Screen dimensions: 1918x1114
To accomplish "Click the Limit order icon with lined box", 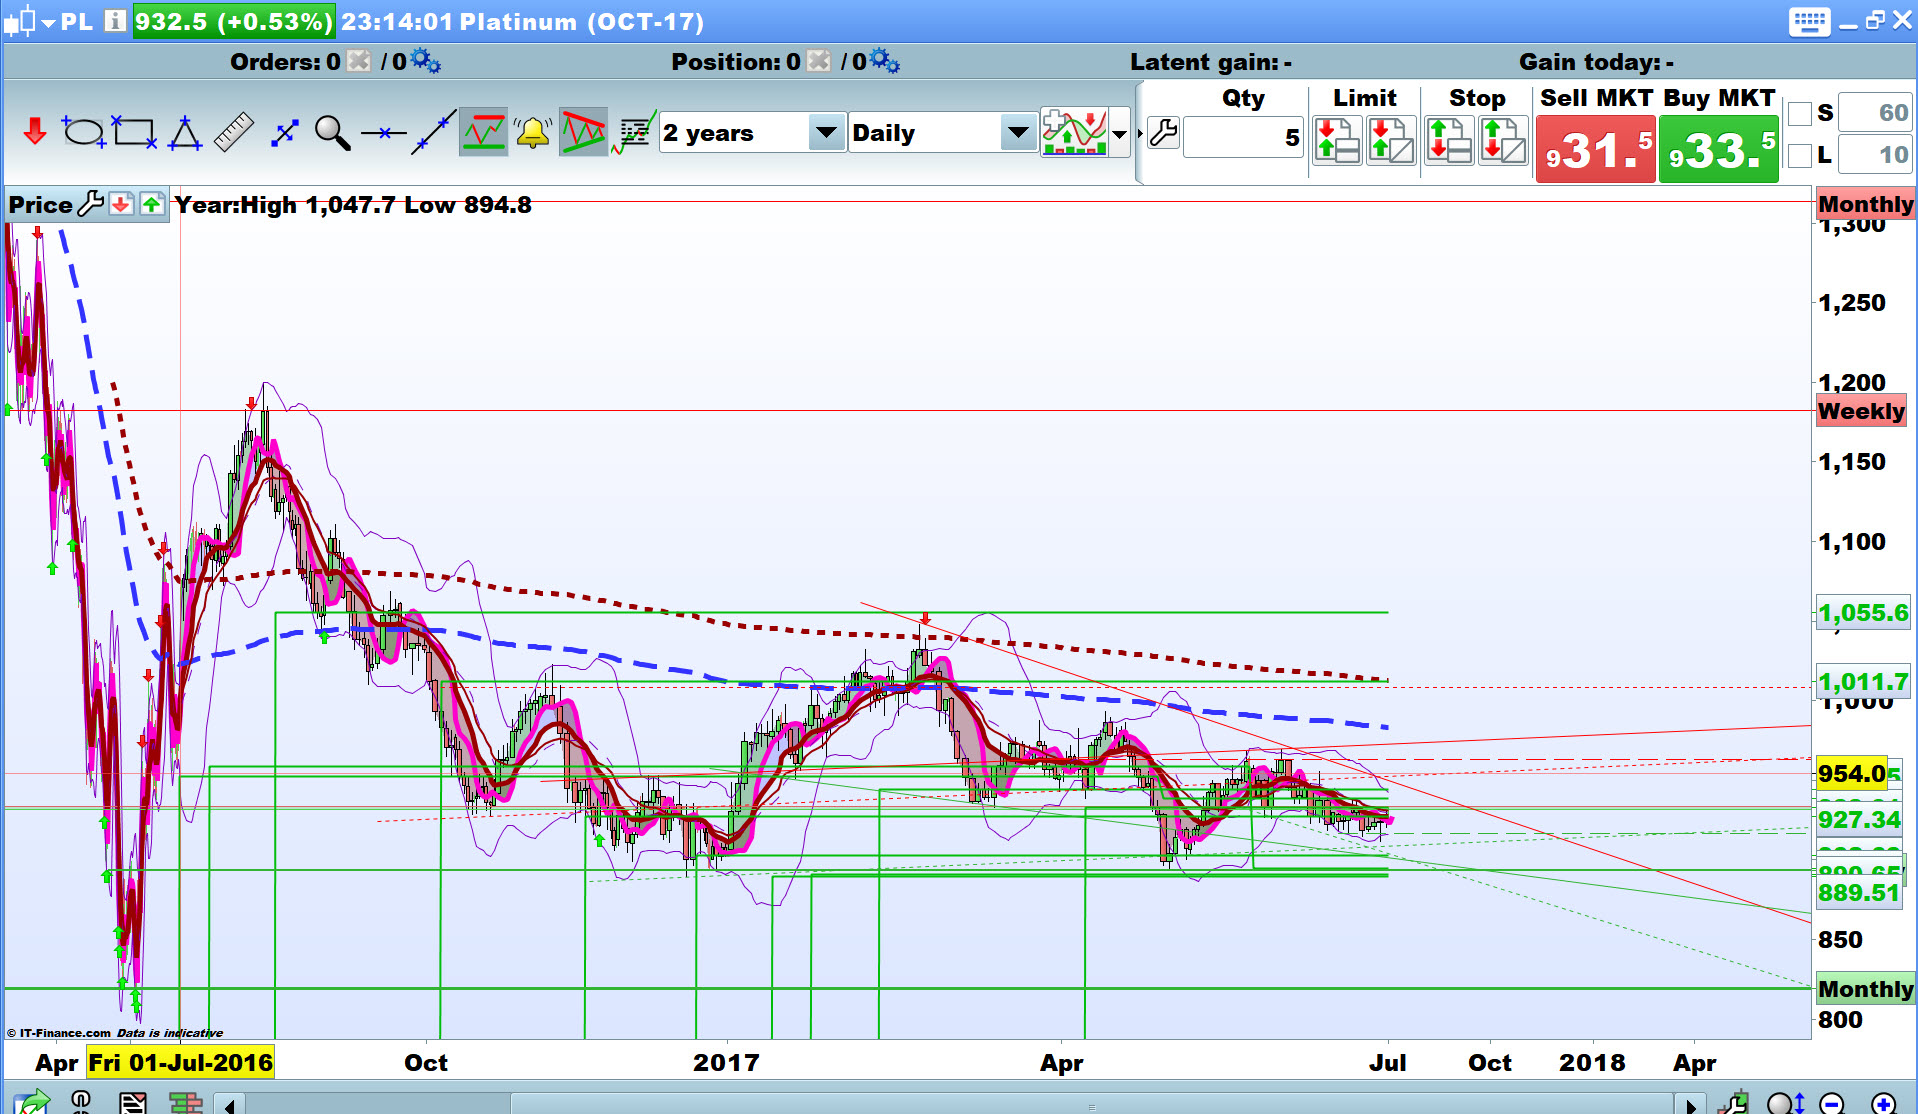I will [x=1337, y=141].
